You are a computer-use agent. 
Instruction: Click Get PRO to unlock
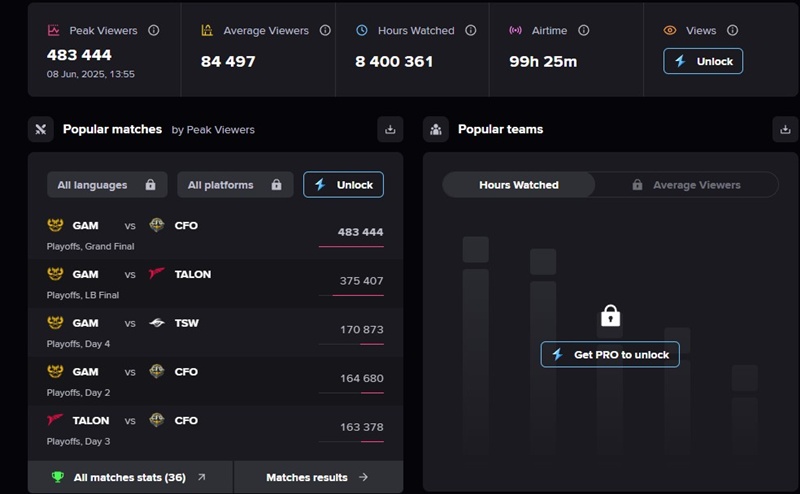click(x=610, y=354)
